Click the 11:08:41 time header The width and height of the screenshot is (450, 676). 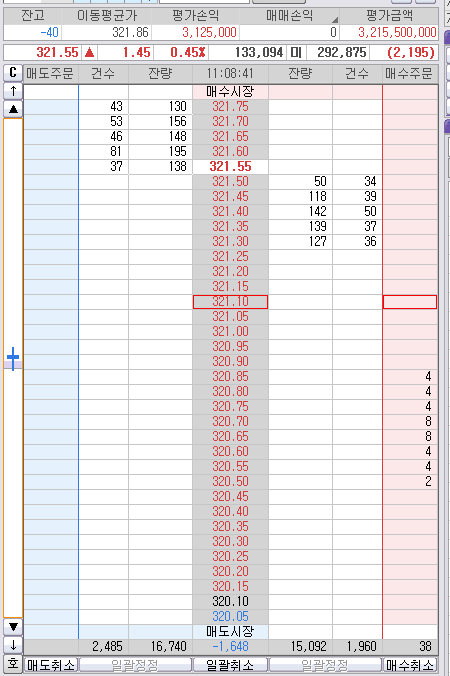[x=230, y=74]
